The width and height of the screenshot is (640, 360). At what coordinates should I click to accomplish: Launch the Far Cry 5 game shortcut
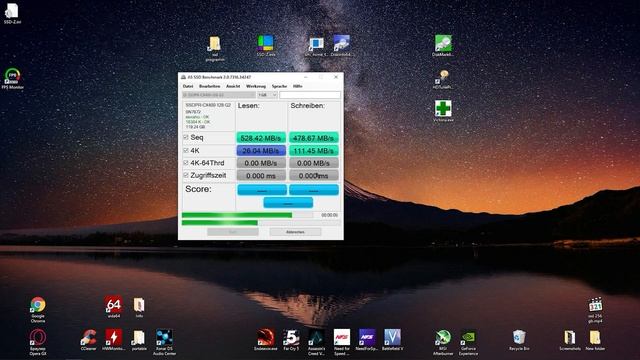click(291, 340)
